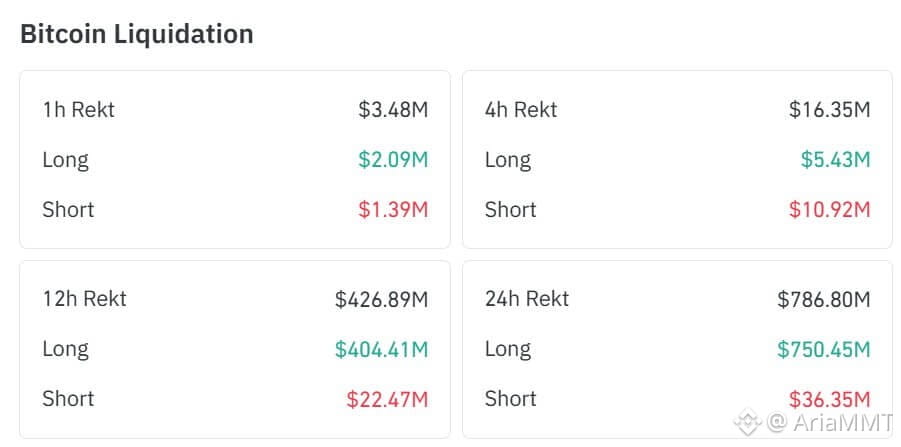
Task: Click the 12h Rekt total $426.89M
Action: [381, 298]
